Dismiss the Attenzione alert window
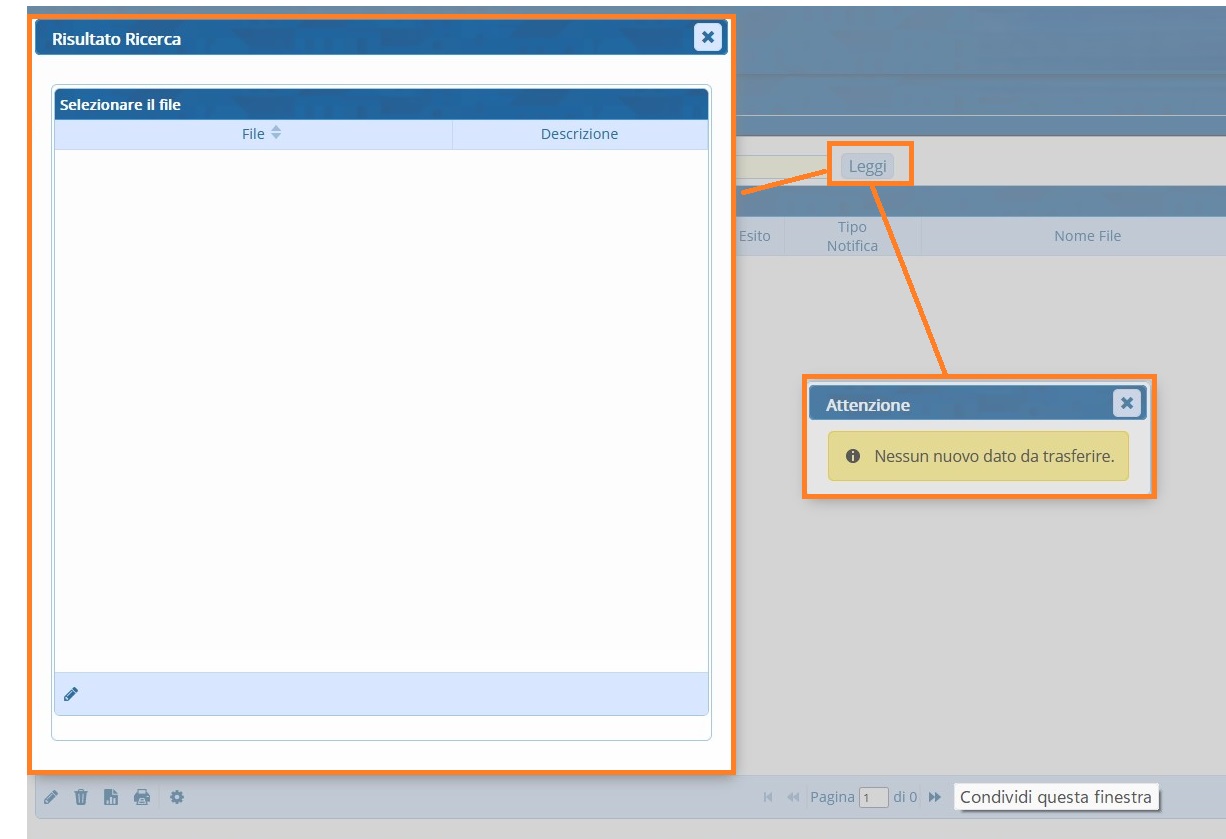 [x=1126, y=403]
